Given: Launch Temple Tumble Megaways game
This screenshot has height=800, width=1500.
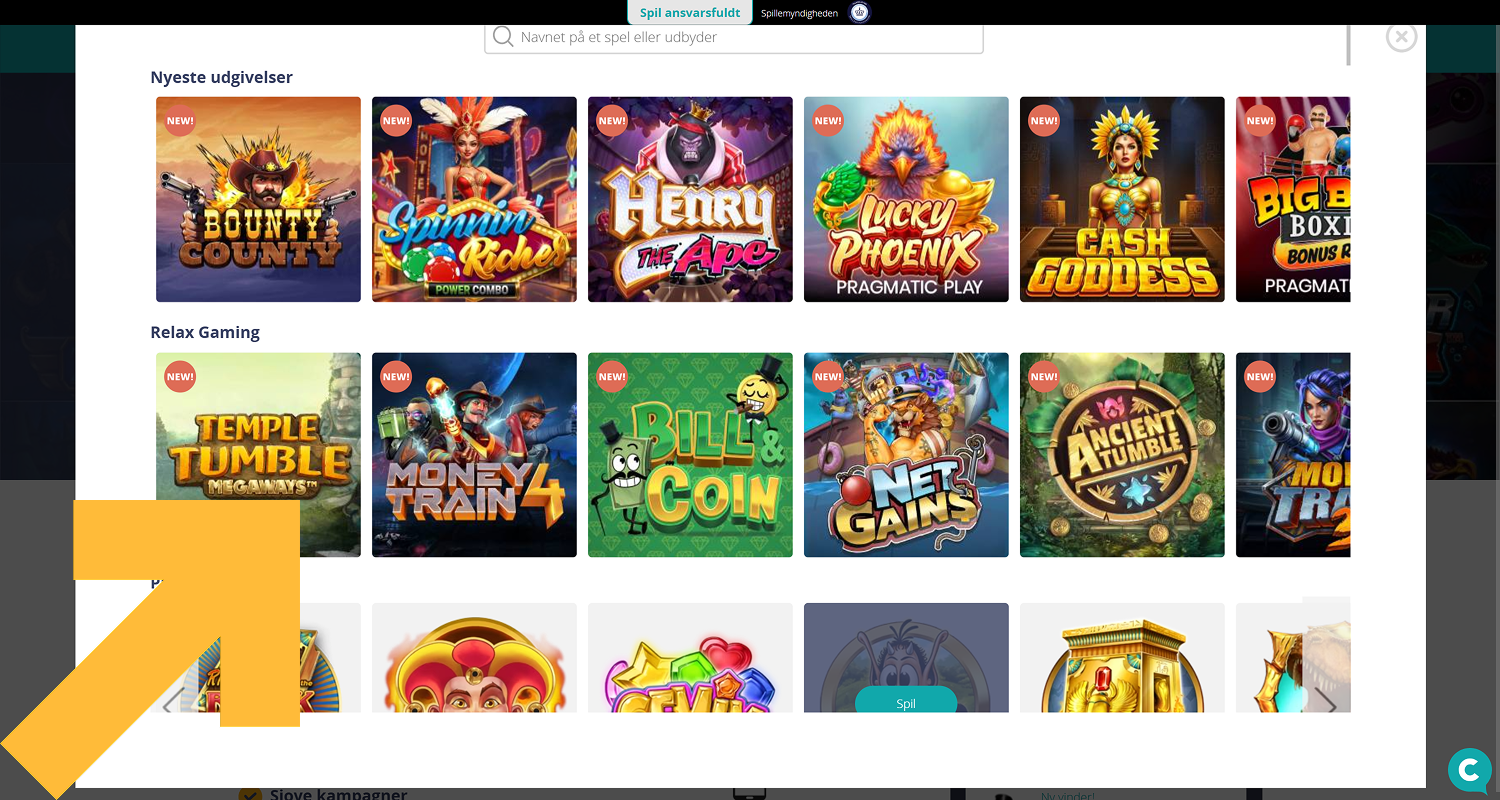Looking at the screenshot, I should (x=258, y=455).
